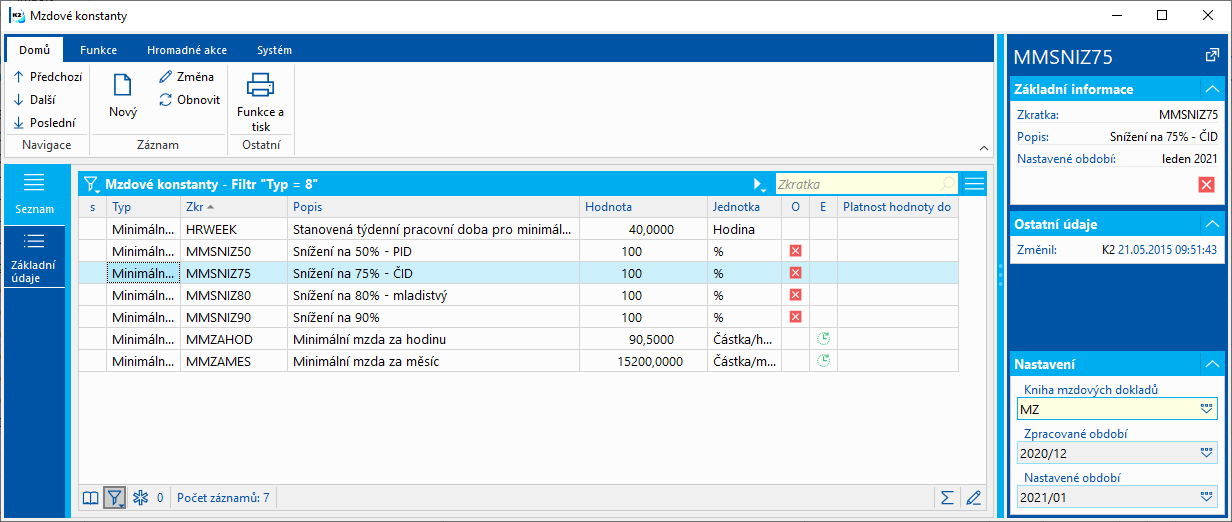Viewport: 1232px width, 522px height.
Task: Click the Předchozí navigation arrow
Action: point(47,76)
